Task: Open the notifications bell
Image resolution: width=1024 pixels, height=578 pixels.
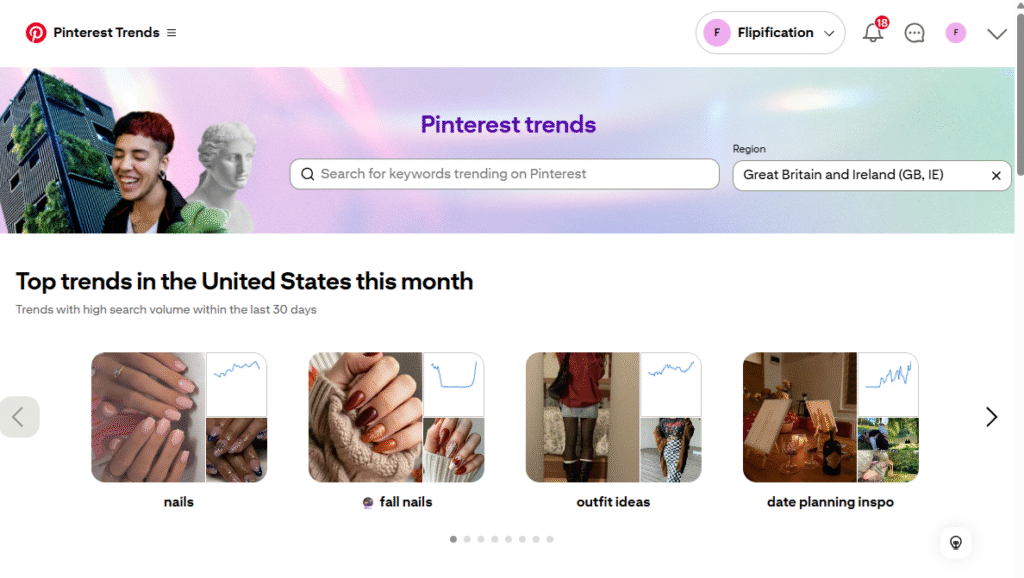Action: tap(873, 33)
